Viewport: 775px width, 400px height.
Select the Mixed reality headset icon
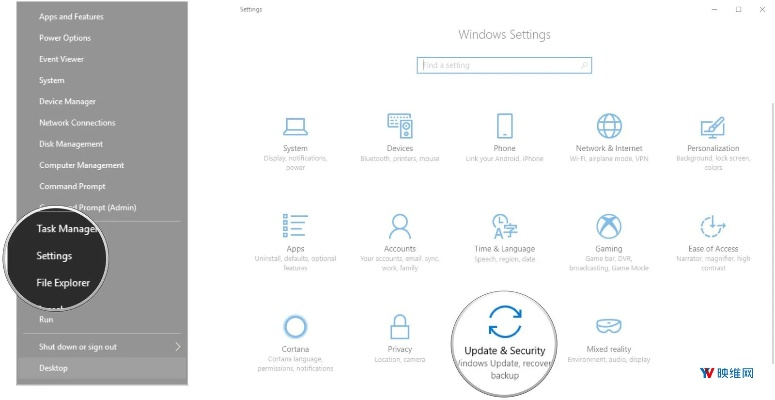(x=609, y=326)
